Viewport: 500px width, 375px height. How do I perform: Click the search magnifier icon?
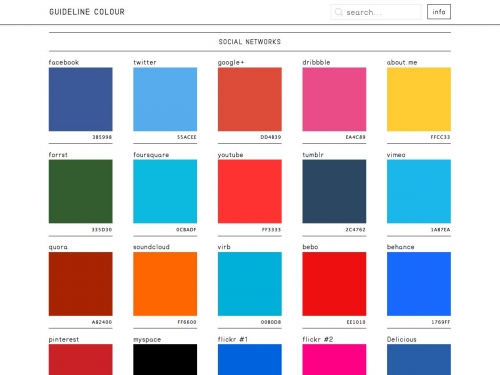coord(339,12)
